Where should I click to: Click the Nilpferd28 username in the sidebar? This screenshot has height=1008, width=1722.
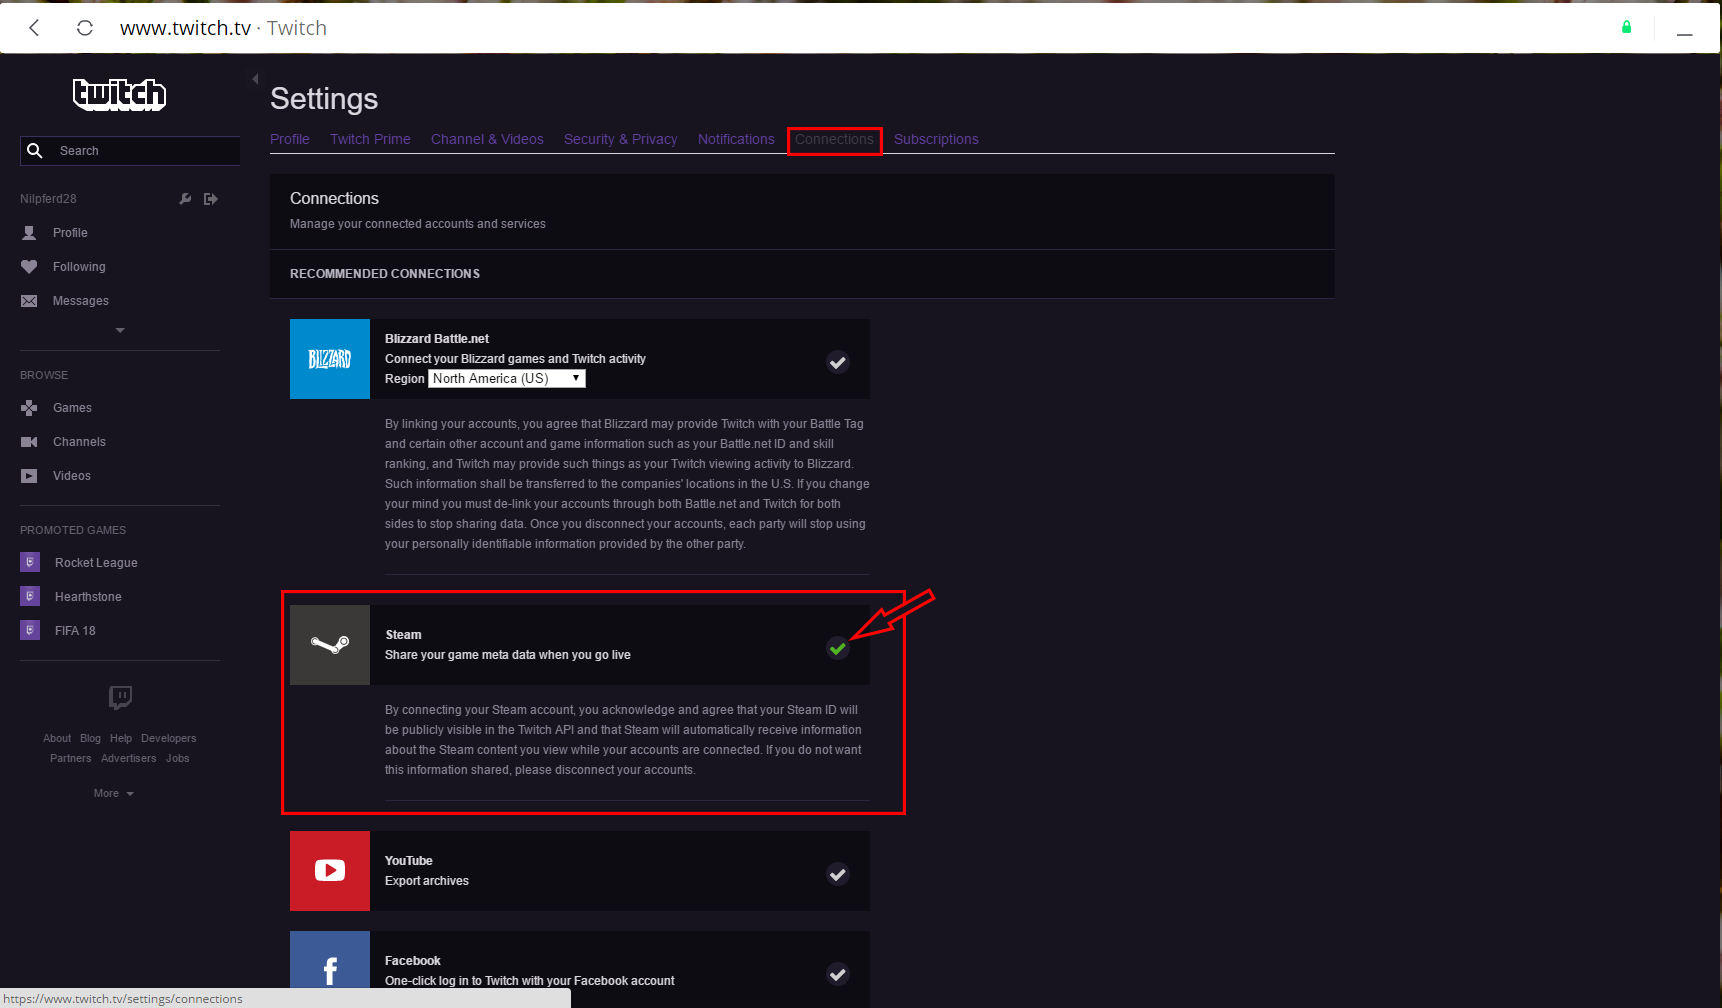pyautogui.click(x=48, y=199)
